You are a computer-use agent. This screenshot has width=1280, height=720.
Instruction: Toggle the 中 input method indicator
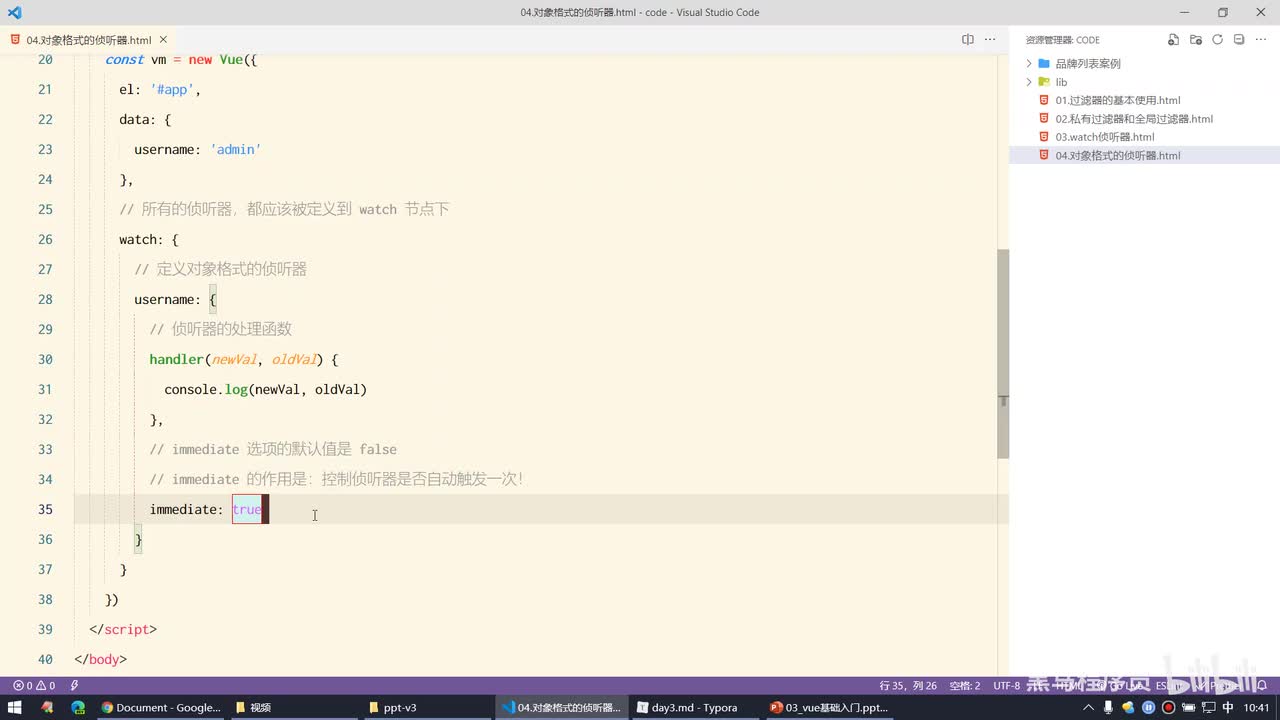[1228, 707]
